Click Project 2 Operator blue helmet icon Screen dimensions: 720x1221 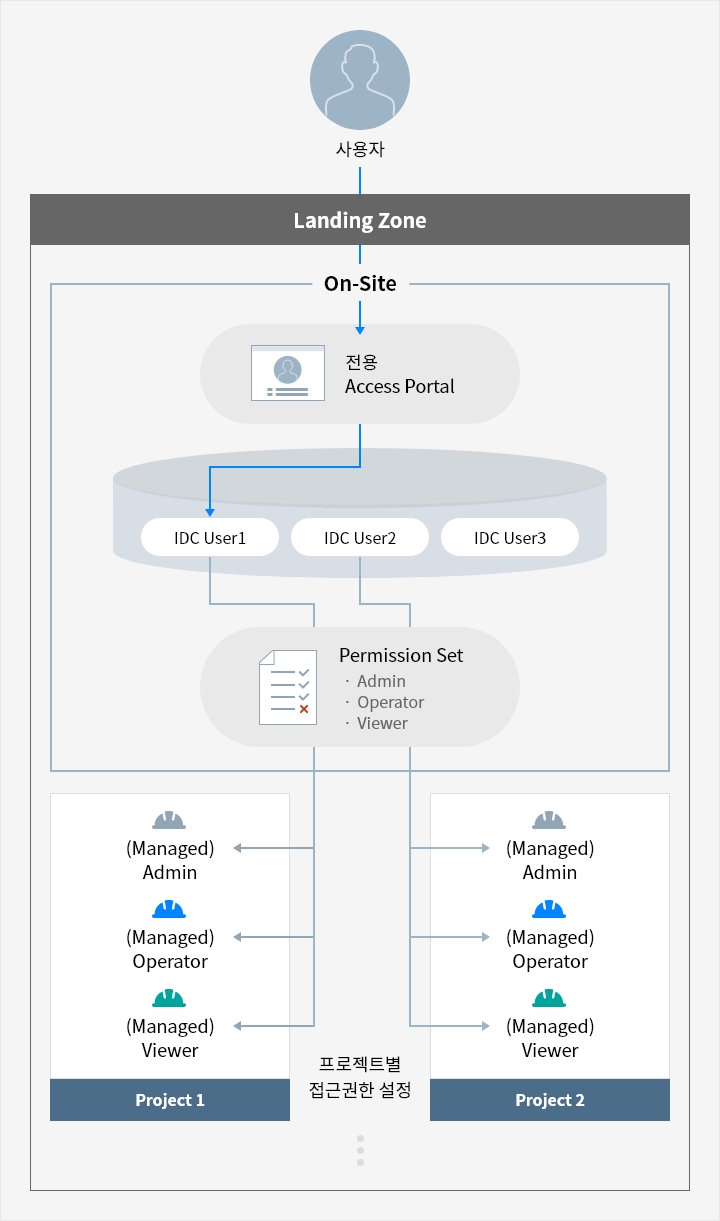click(x=550, y=909)
